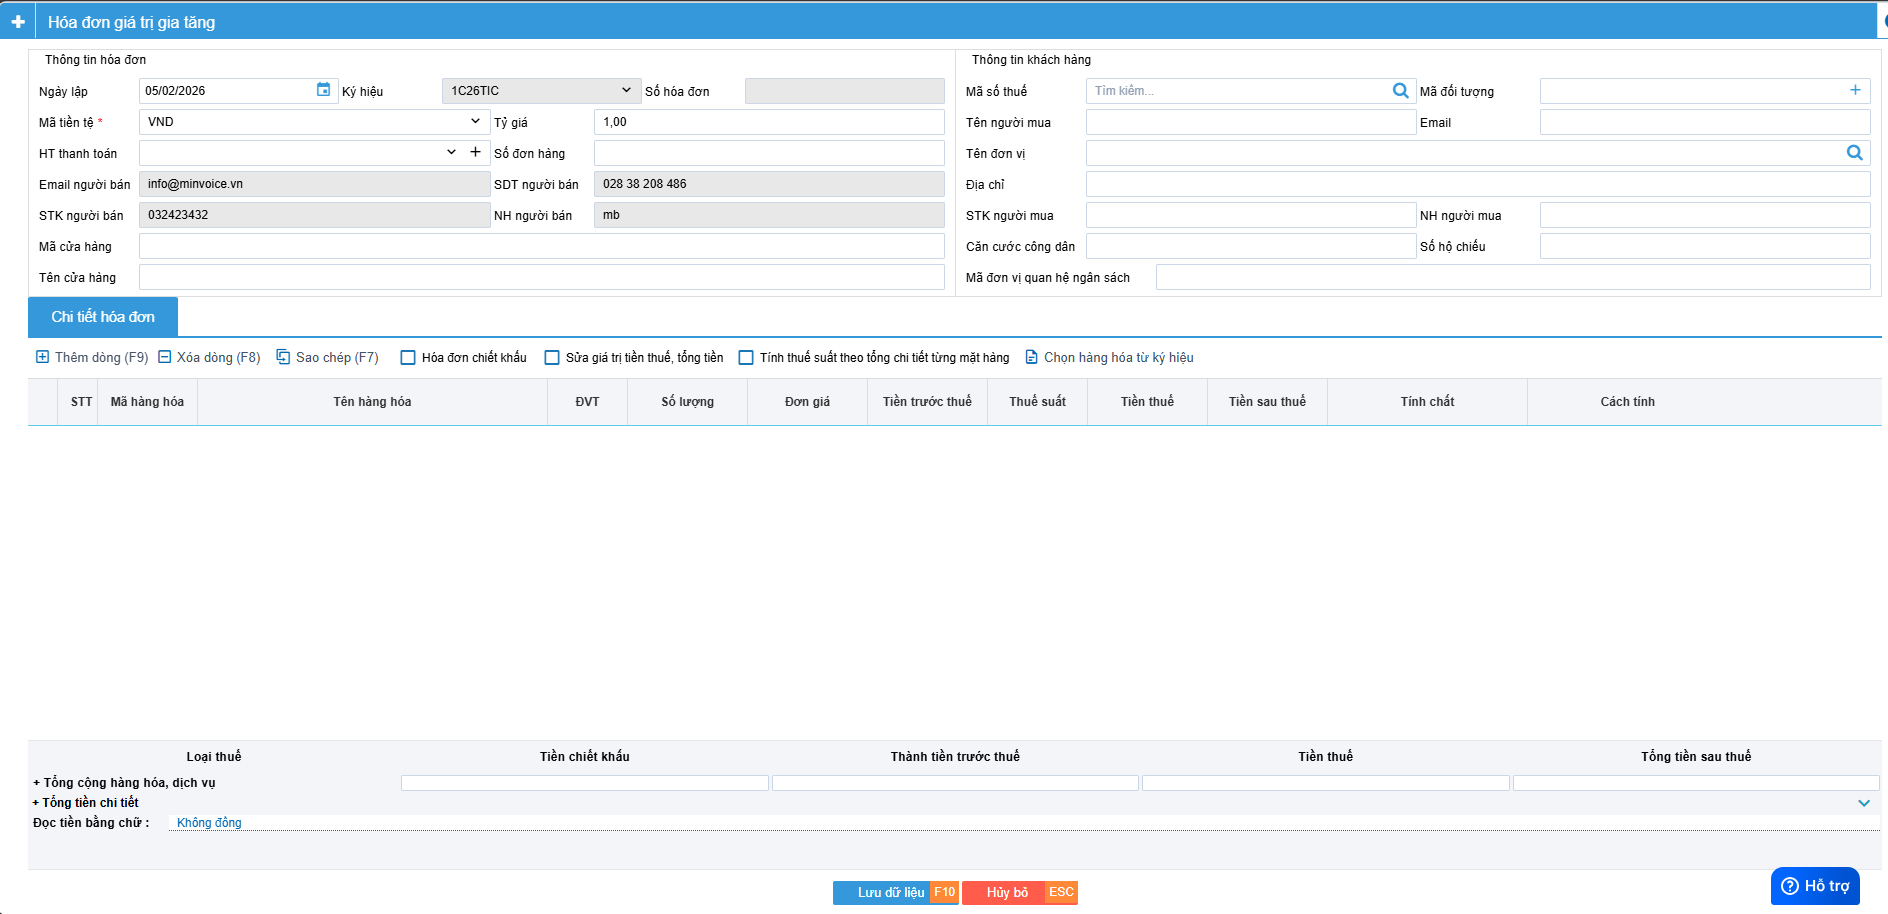Viewport: 1888px width, 914px height.
Task: Click the Mã số thuế search magnifier
Action: [x=1400, y=91]
